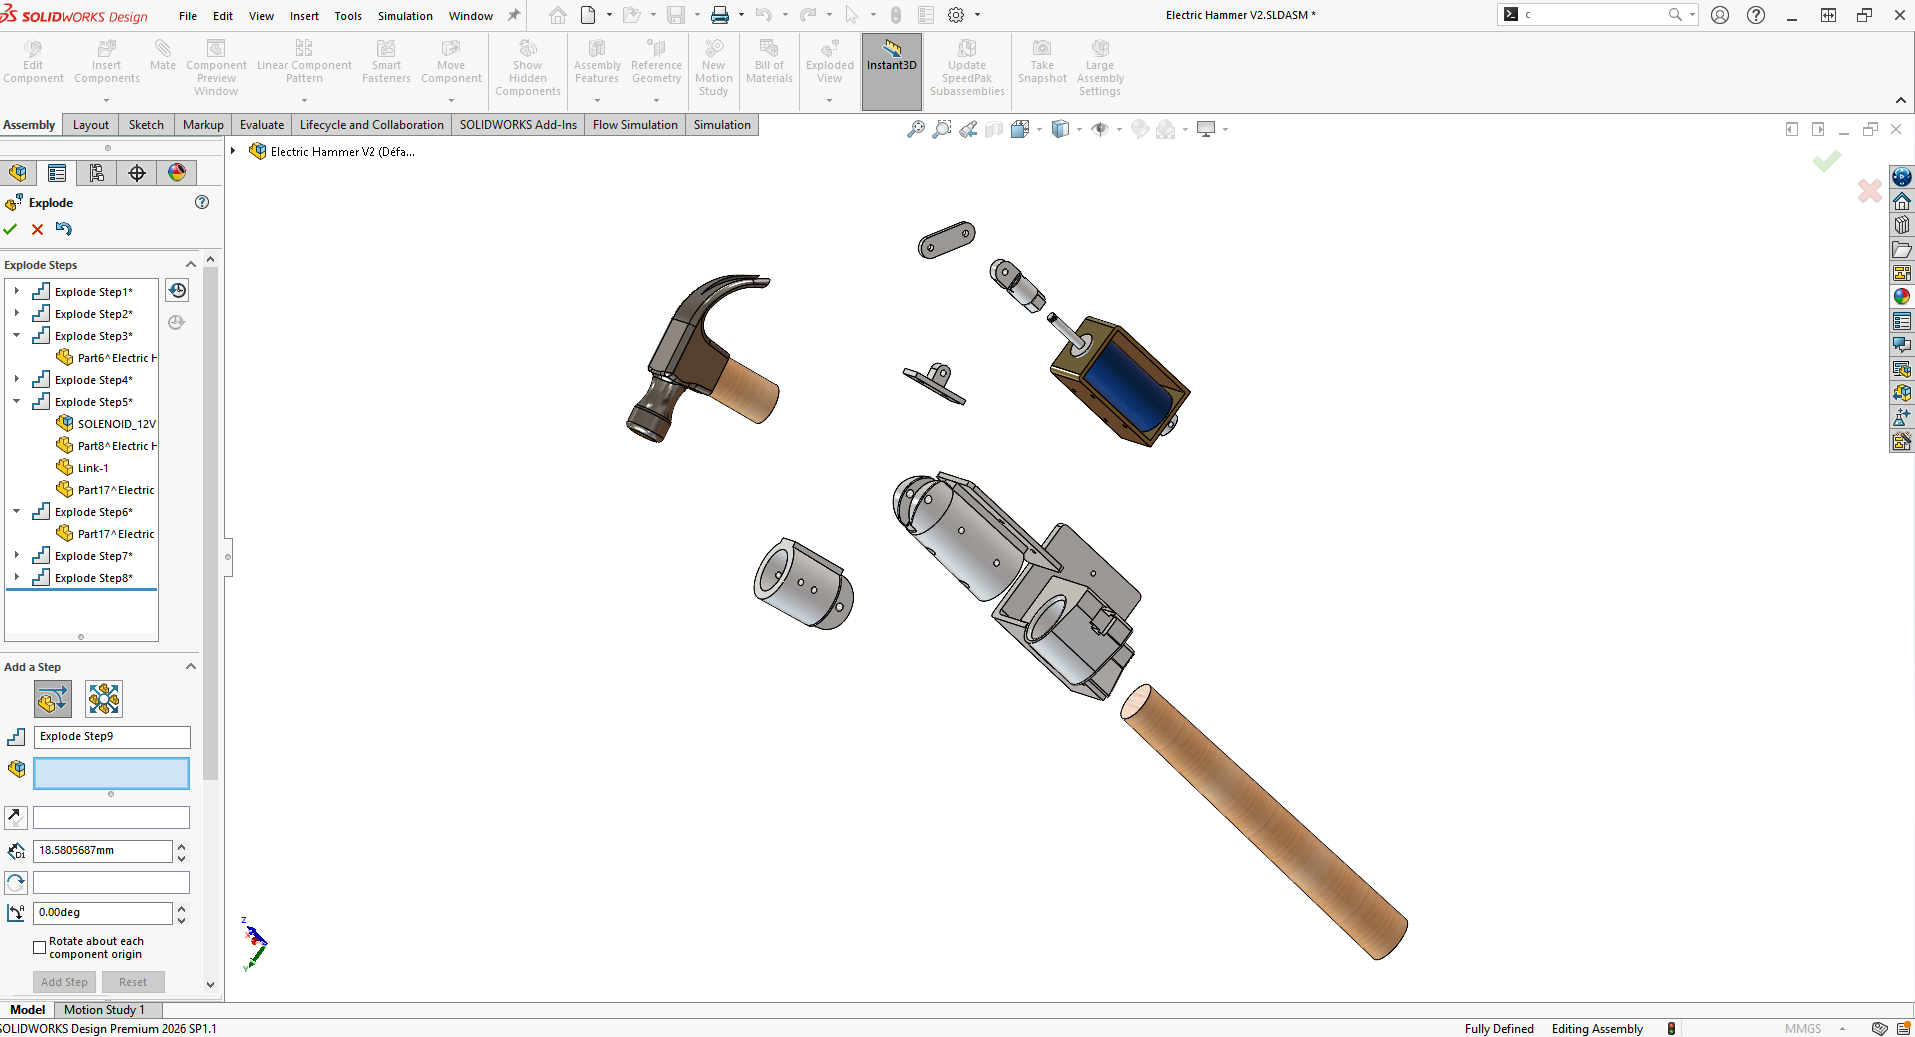
Task: Toggle the explode direction reverse button
Action: [16, 818]
